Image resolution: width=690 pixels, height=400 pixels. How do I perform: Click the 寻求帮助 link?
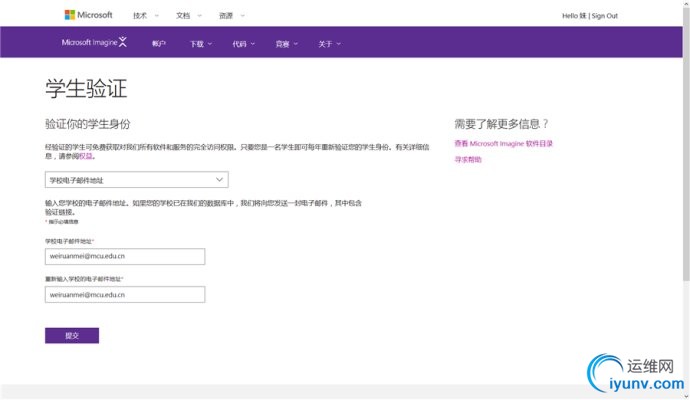tap(468, 159)
